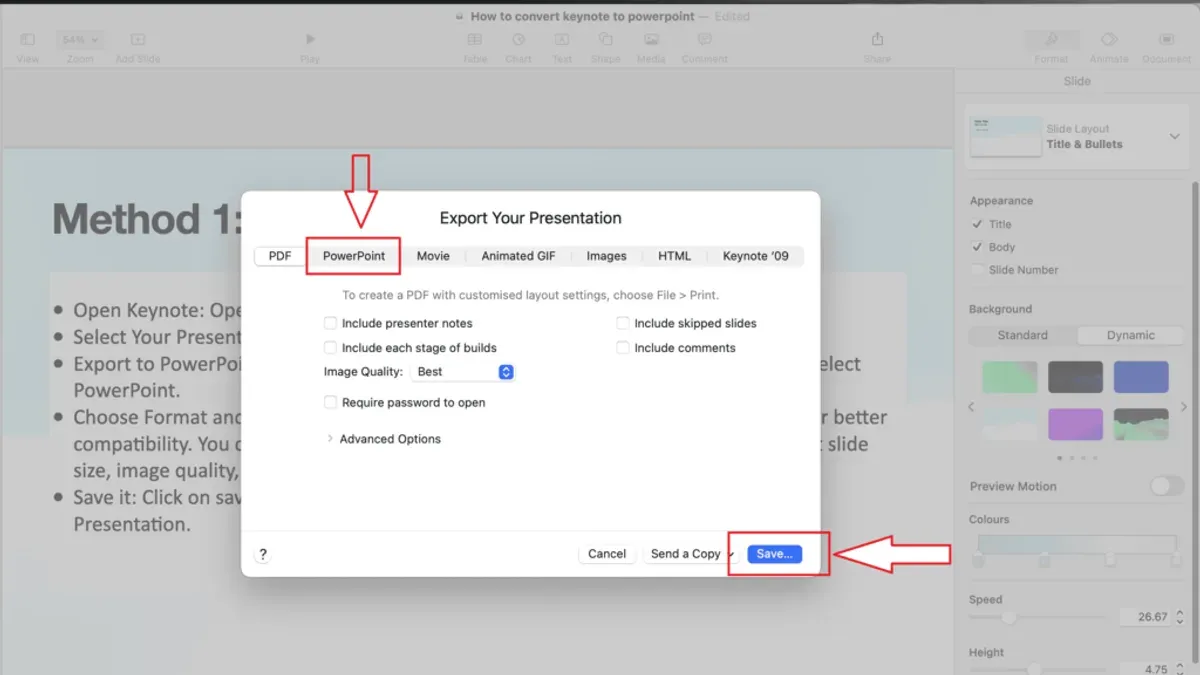Image resolution: width=1200 pixels, height=675 pixels.
Task: Enable Include presenter notes checkbox
Action: 330,323
